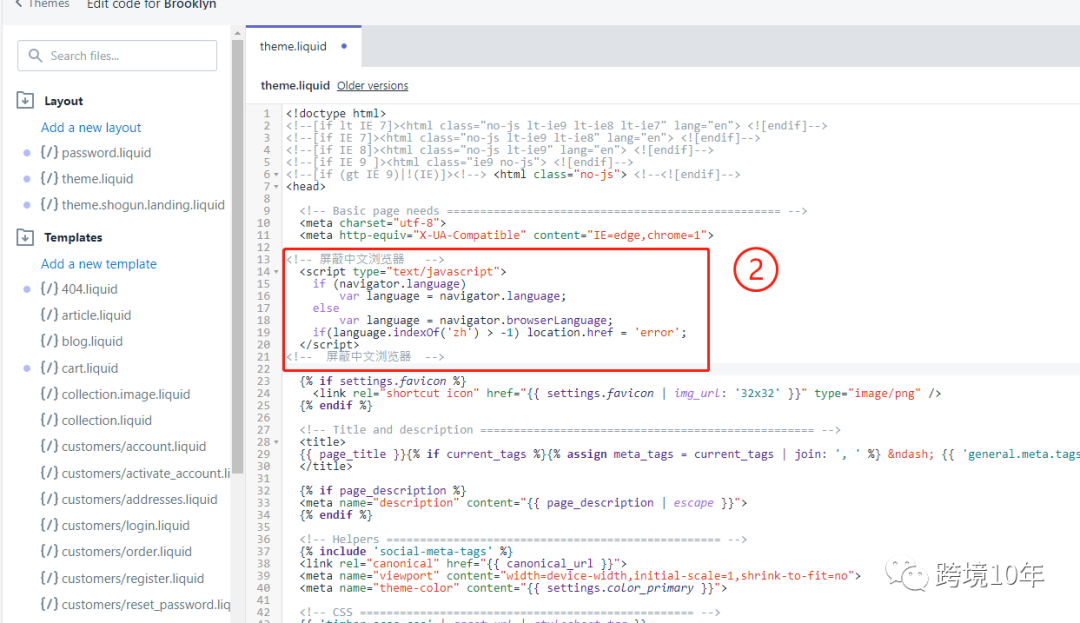Click the canonical link line

click(x=463, y=564)
